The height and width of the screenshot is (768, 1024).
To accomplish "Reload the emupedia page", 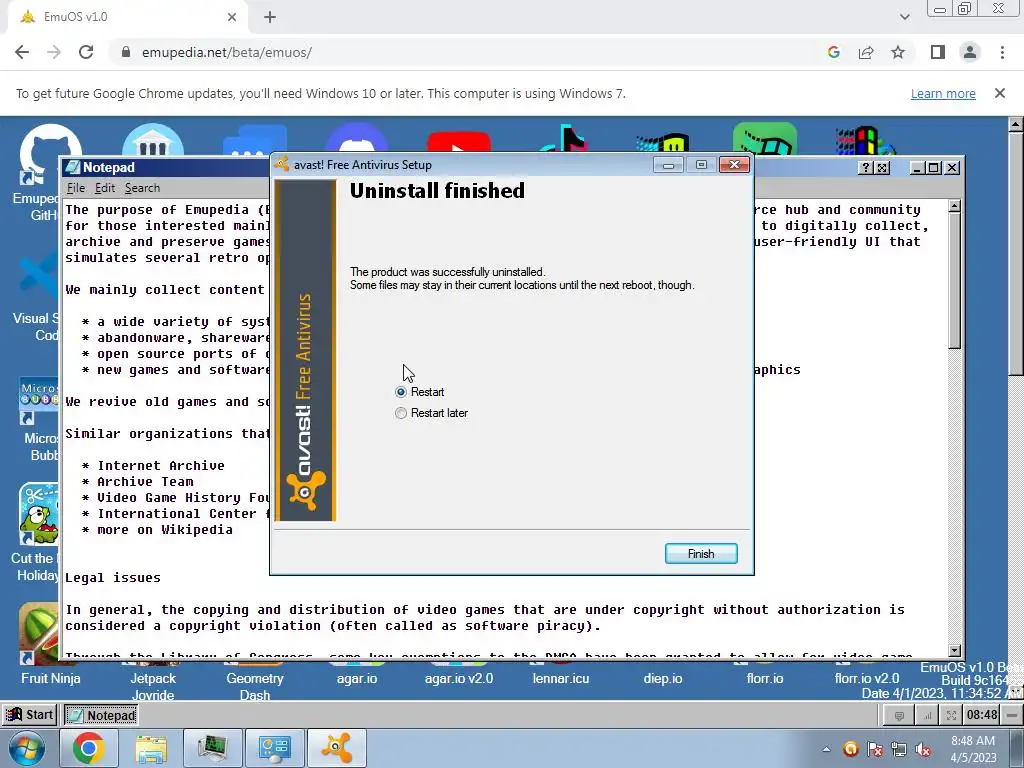I will (x=86, y=52).
